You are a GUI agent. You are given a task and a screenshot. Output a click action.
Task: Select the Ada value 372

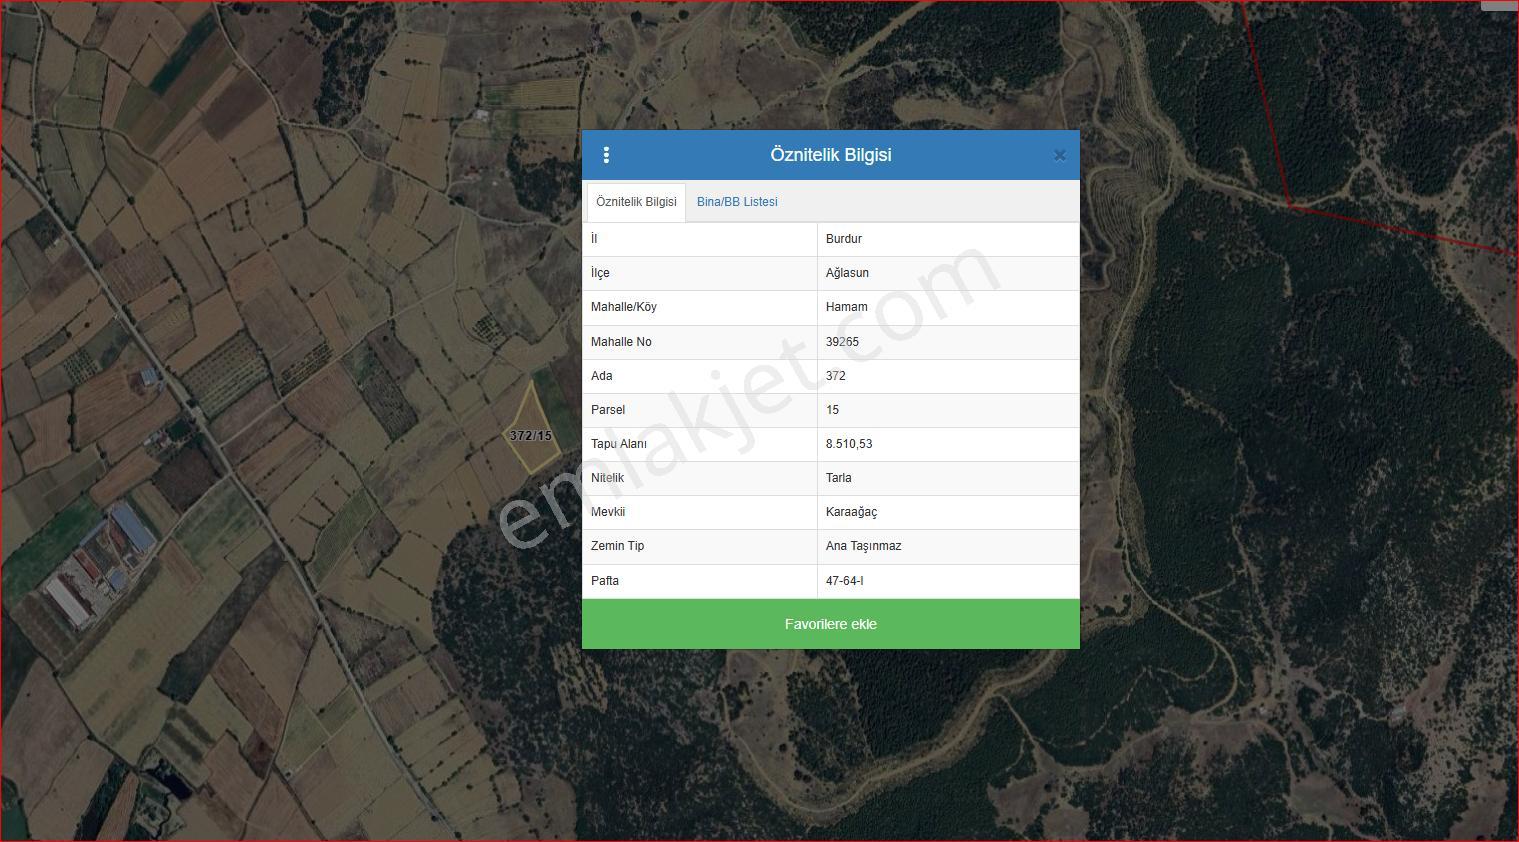point(836,376)
